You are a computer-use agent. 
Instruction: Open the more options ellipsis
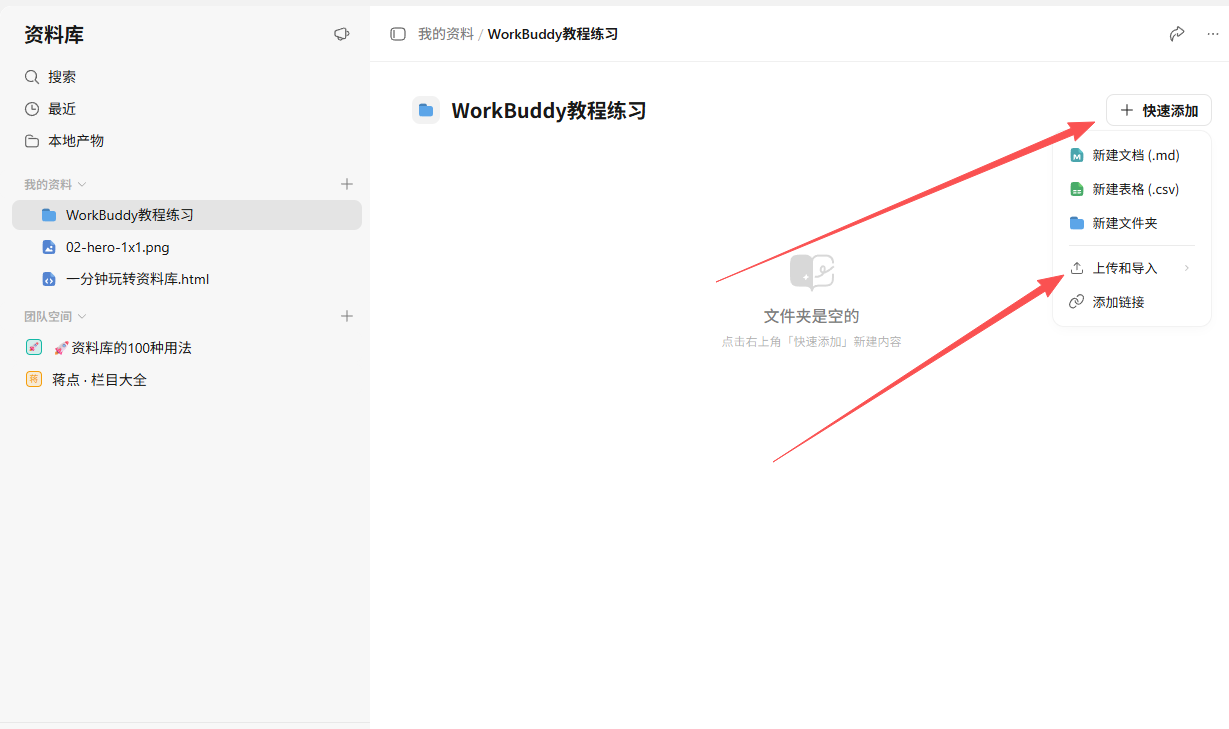coord(1213,34)
